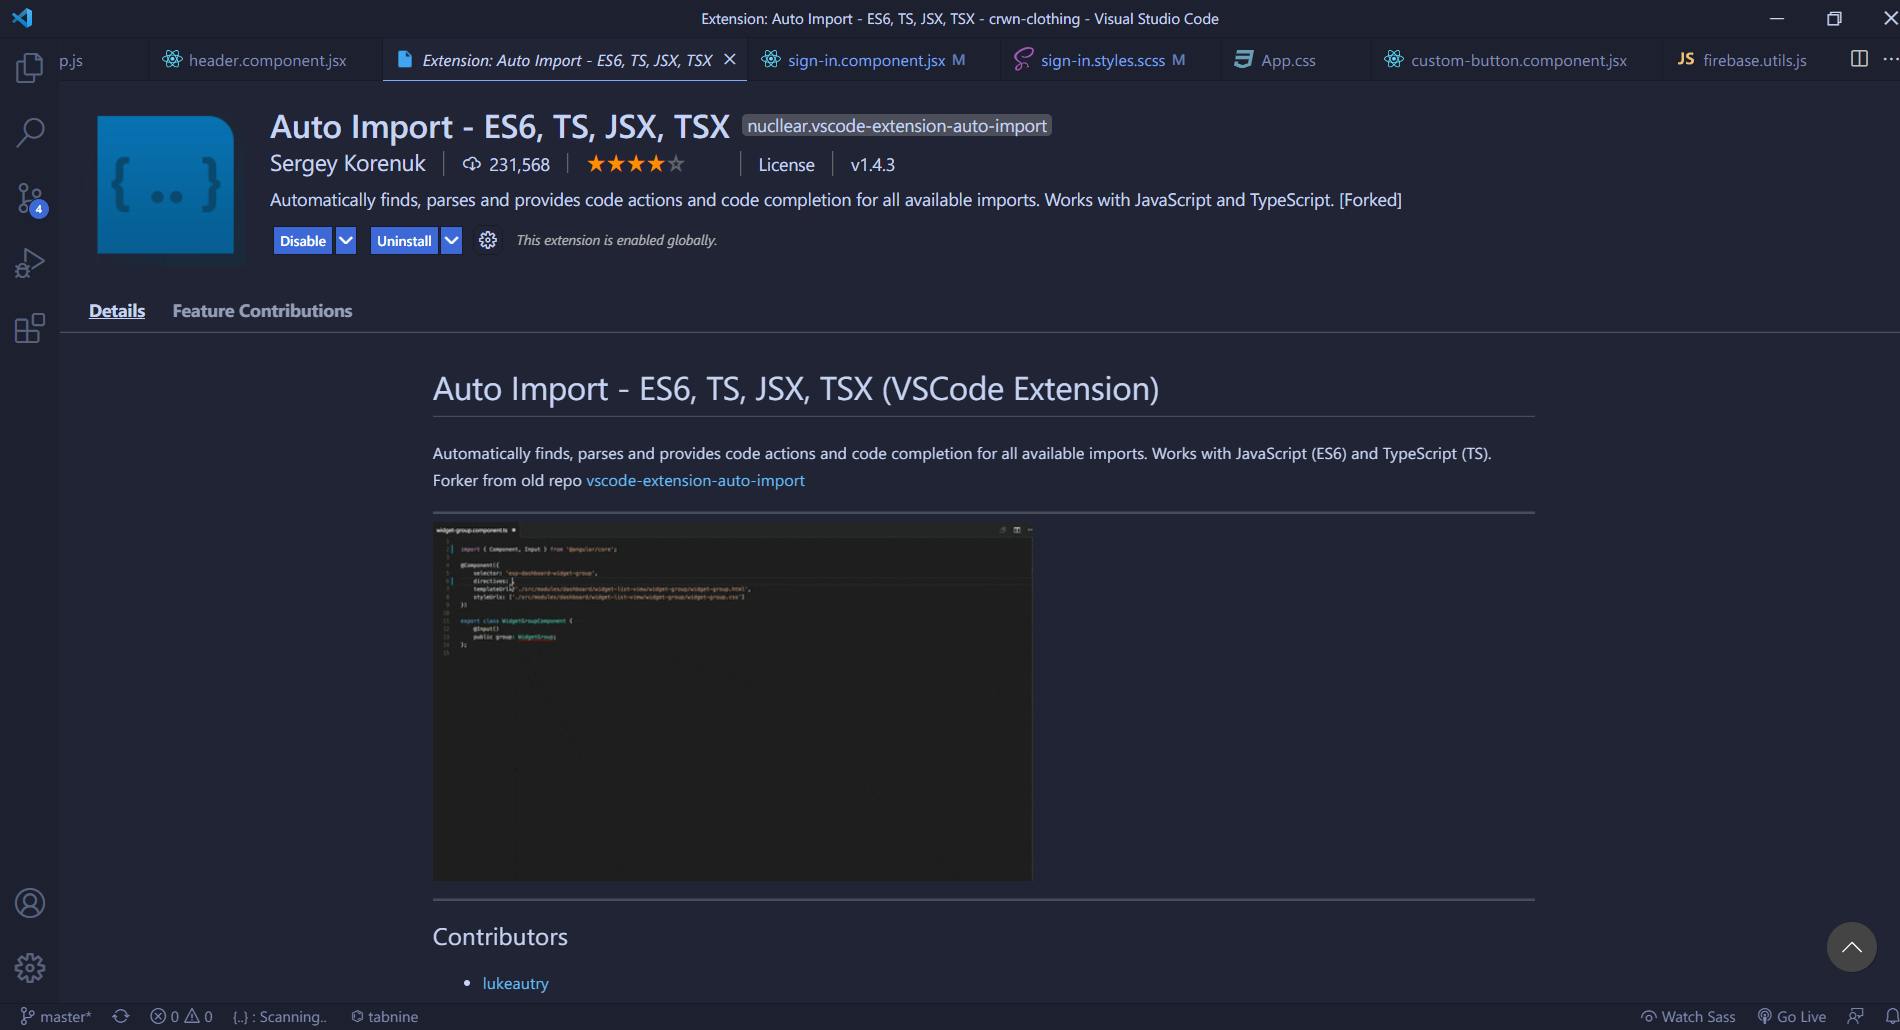This screenshot has height=1030, width=1900.
Task: Click the extension demo screenshot image
Action: coord(732,702)
